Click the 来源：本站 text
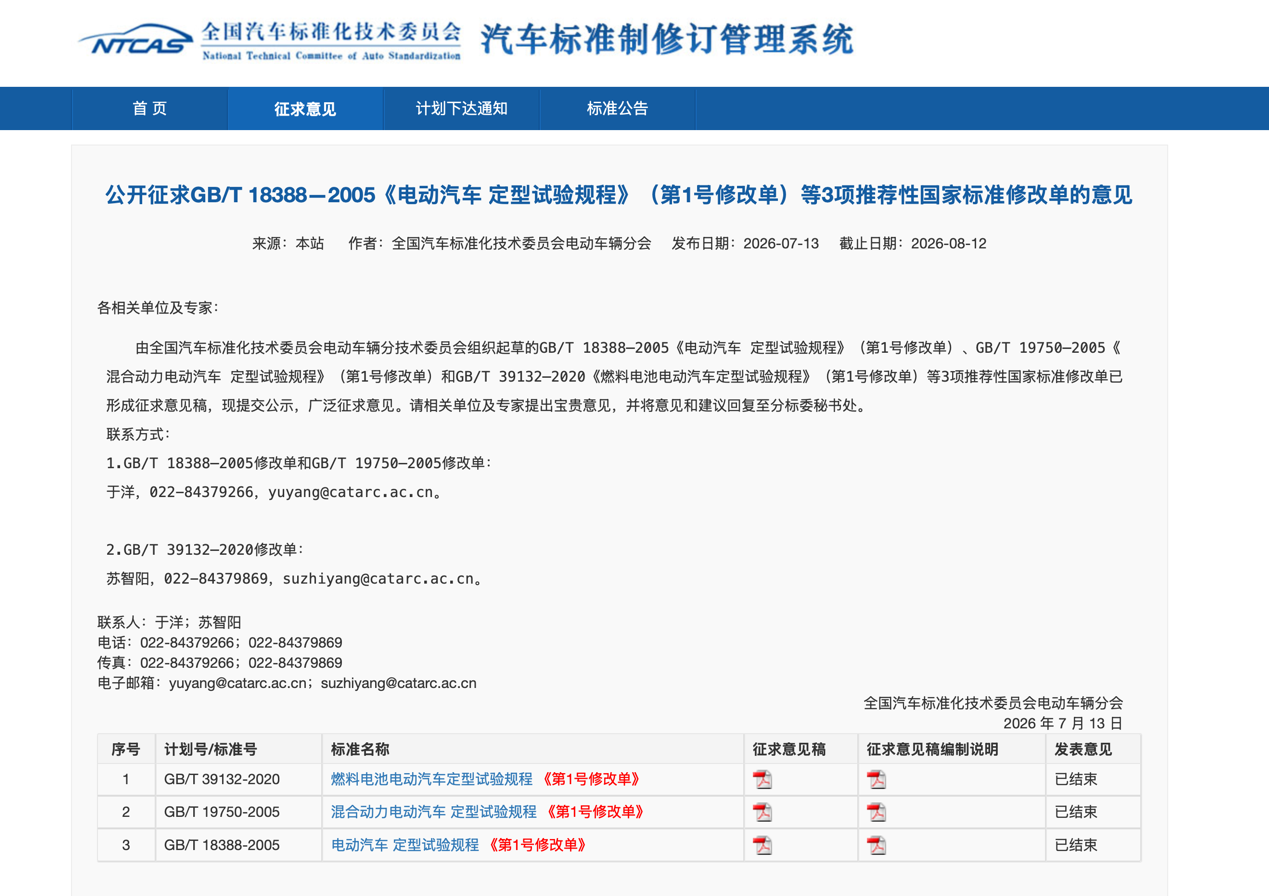The image size is (1269, 896). point(288,243)
